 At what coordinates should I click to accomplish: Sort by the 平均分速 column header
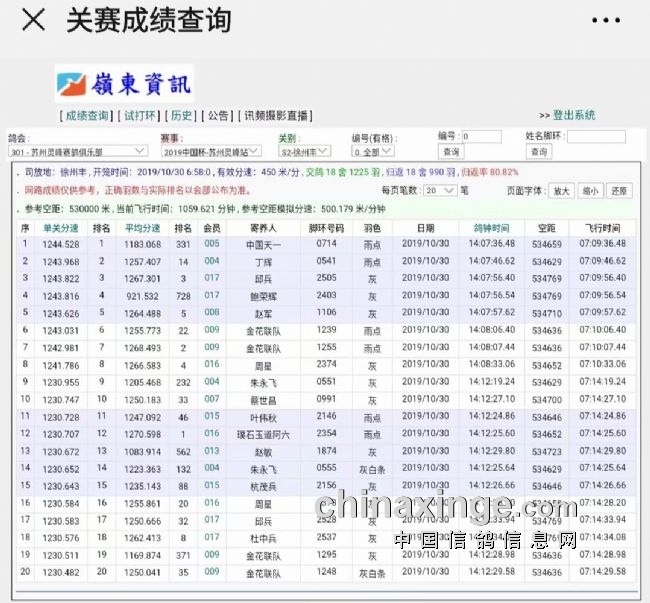coord(142,228)
